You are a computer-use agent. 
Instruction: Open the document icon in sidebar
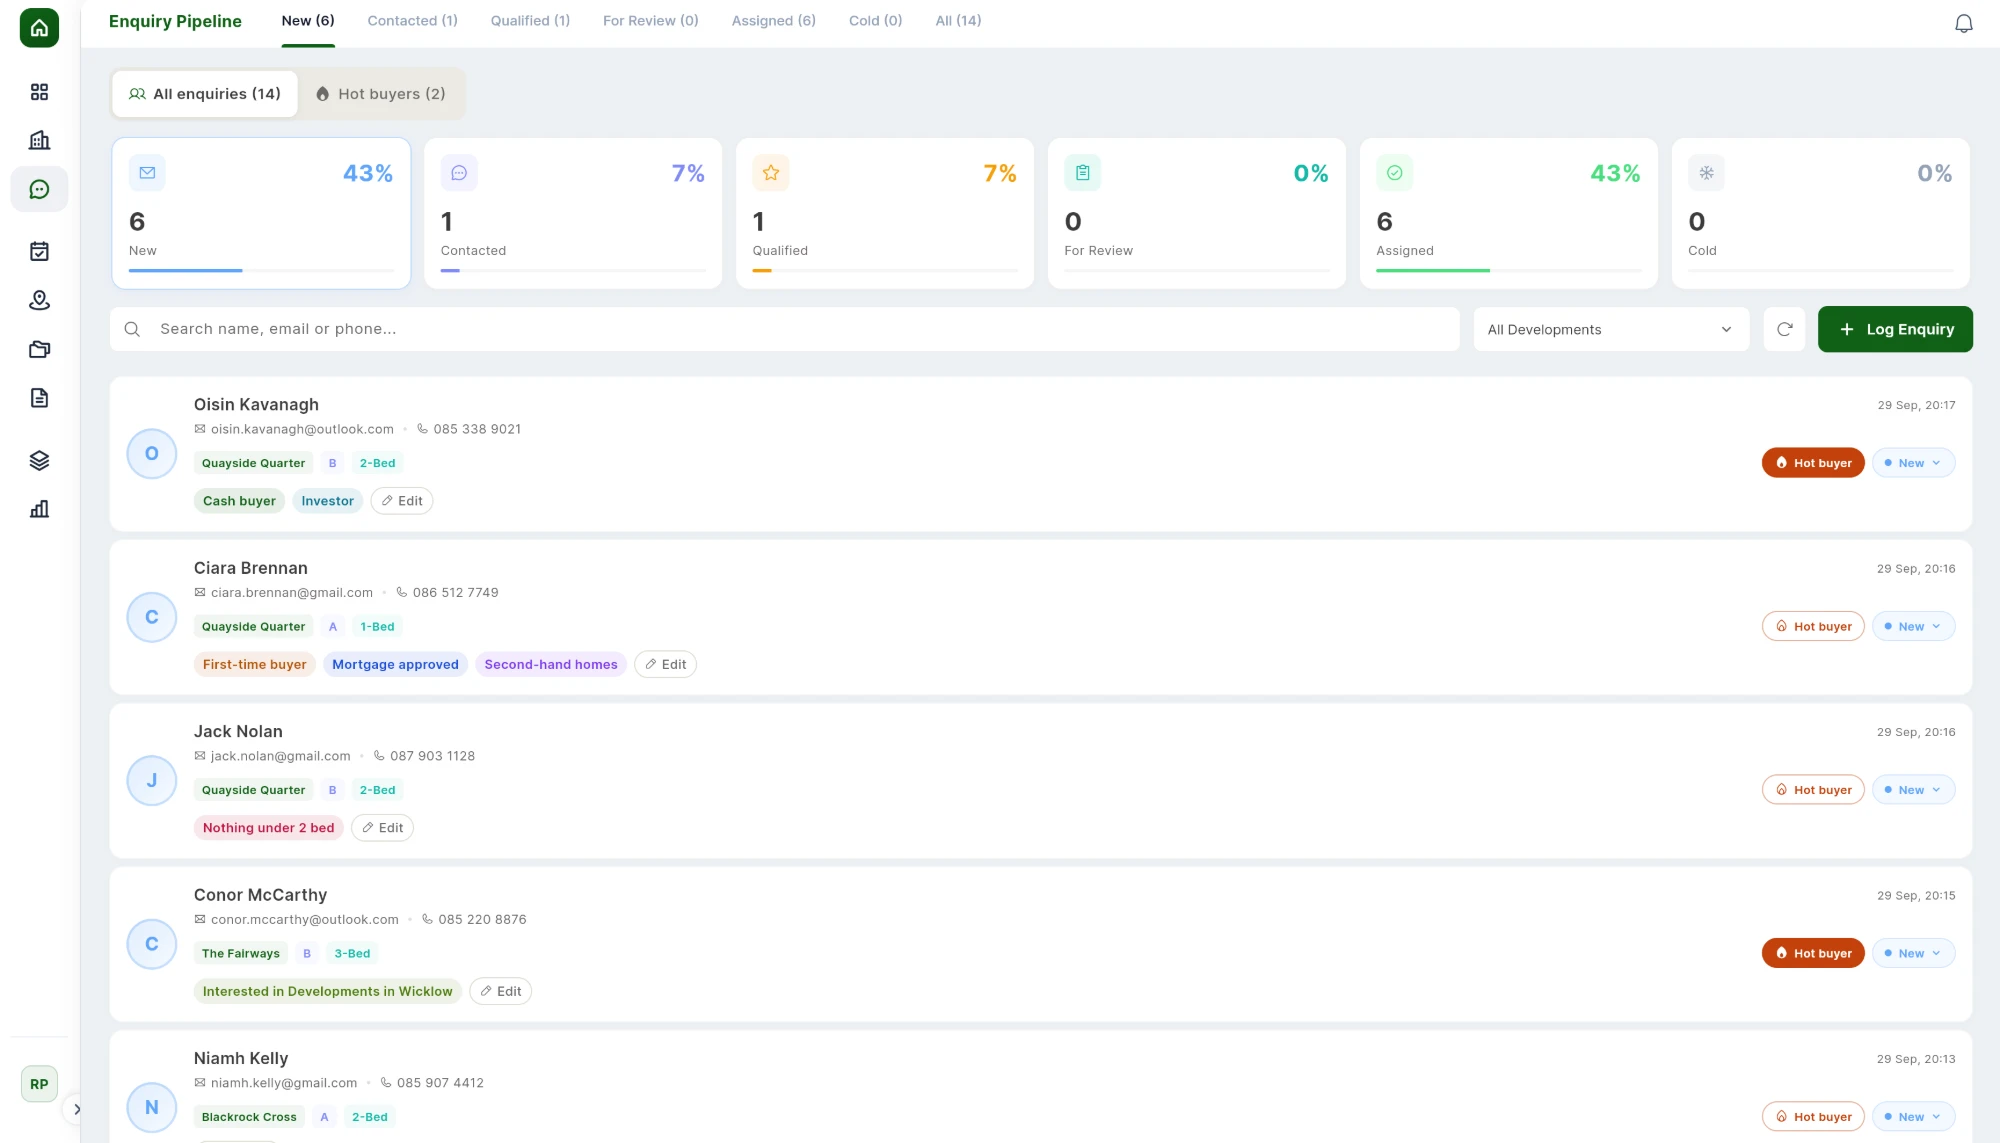39,398
